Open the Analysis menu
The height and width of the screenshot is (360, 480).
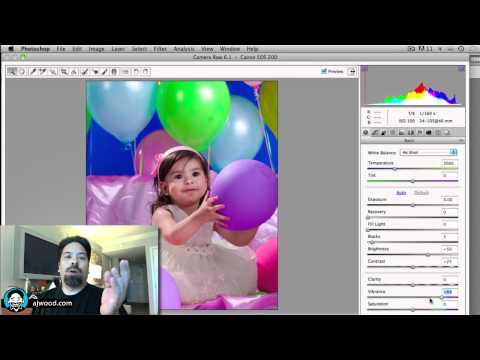point(184,49)
